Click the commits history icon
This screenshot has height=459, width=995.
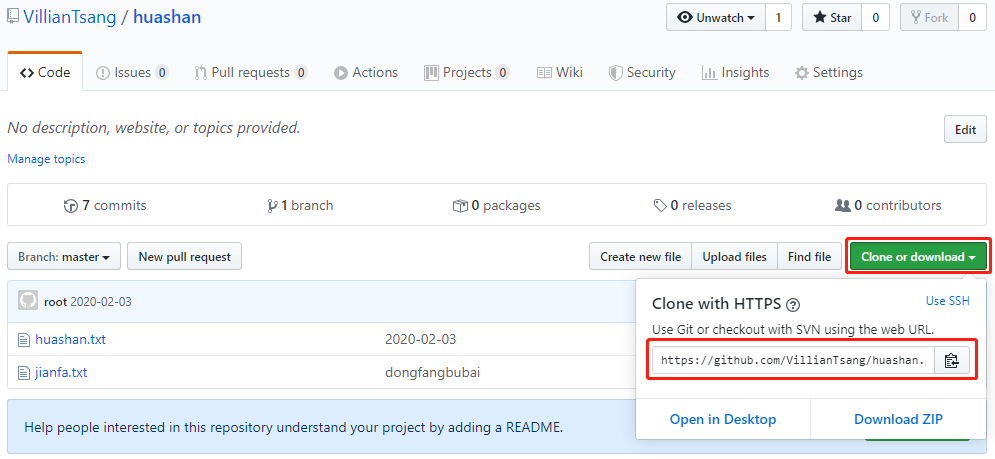[71, 206]
